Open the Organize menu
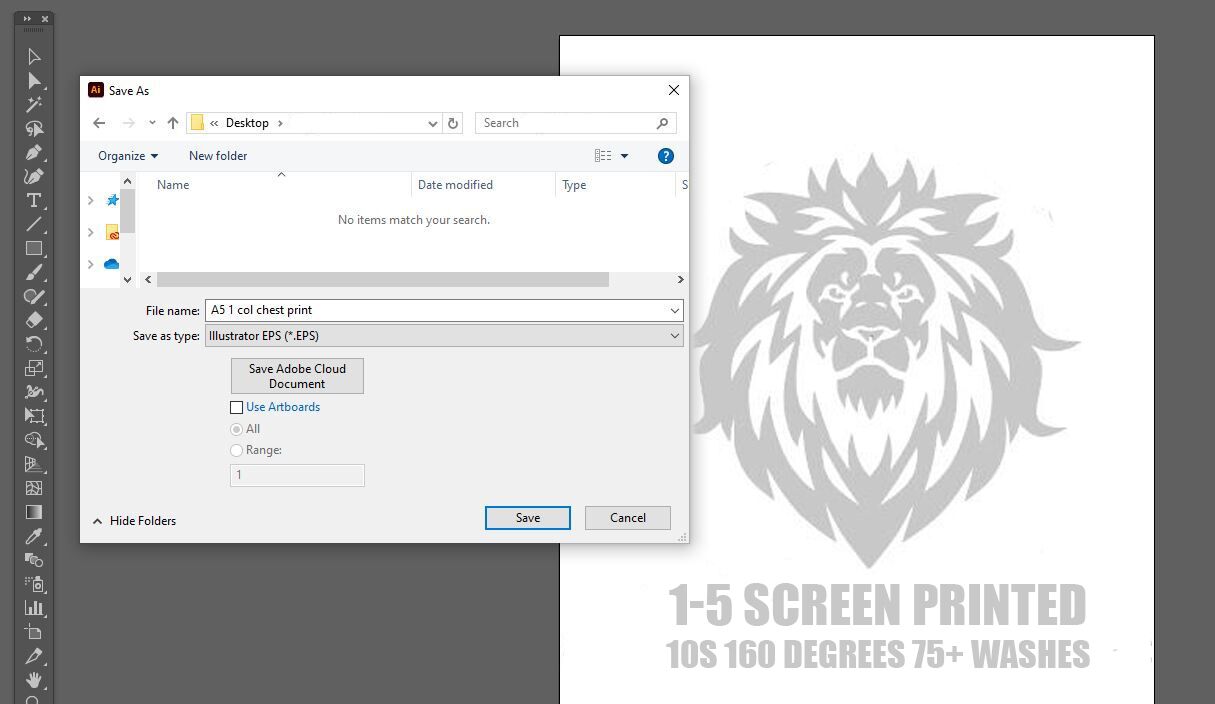The width and height of the screenshot is (1215, 704). click(125, 155)
